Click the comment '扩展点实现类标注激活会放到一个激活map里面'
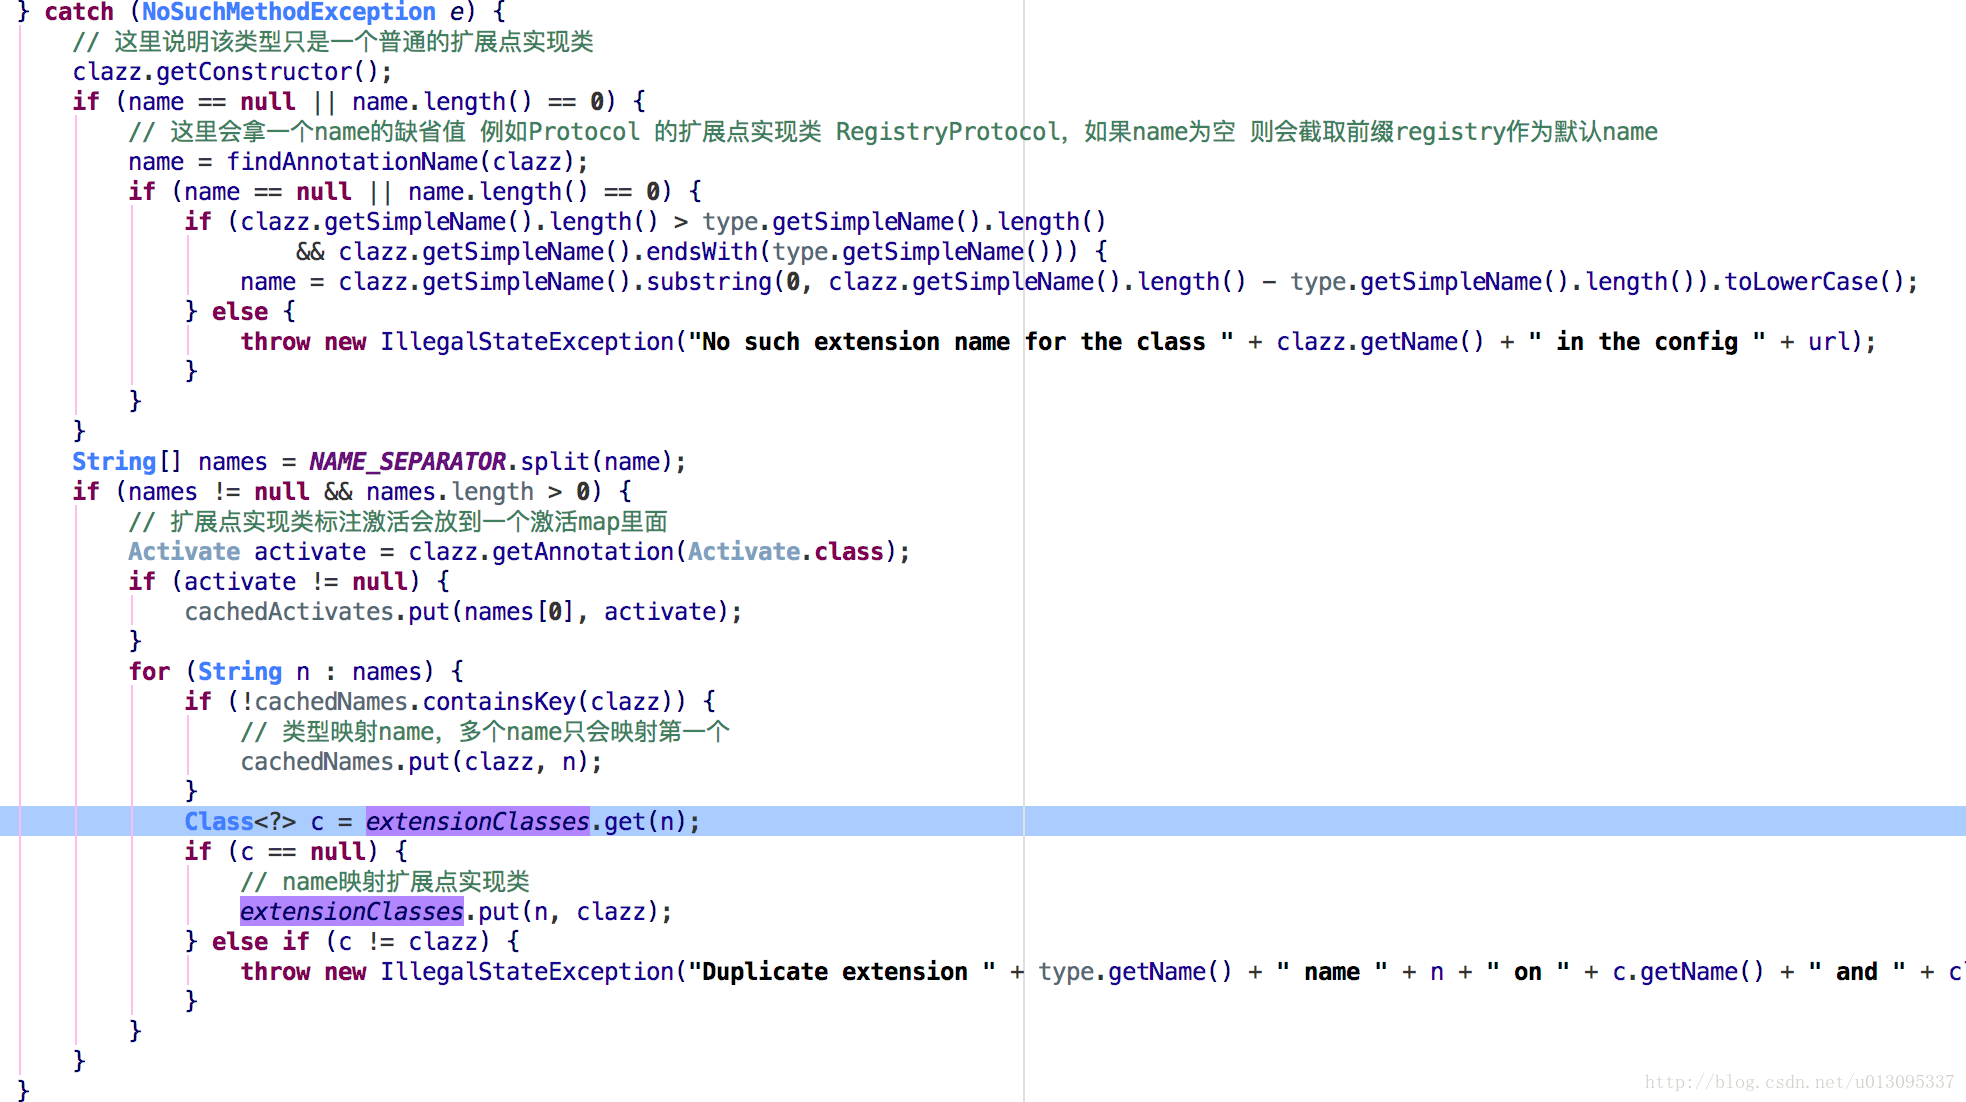This screenshot has width=1966, height=1102. point(398,522)
